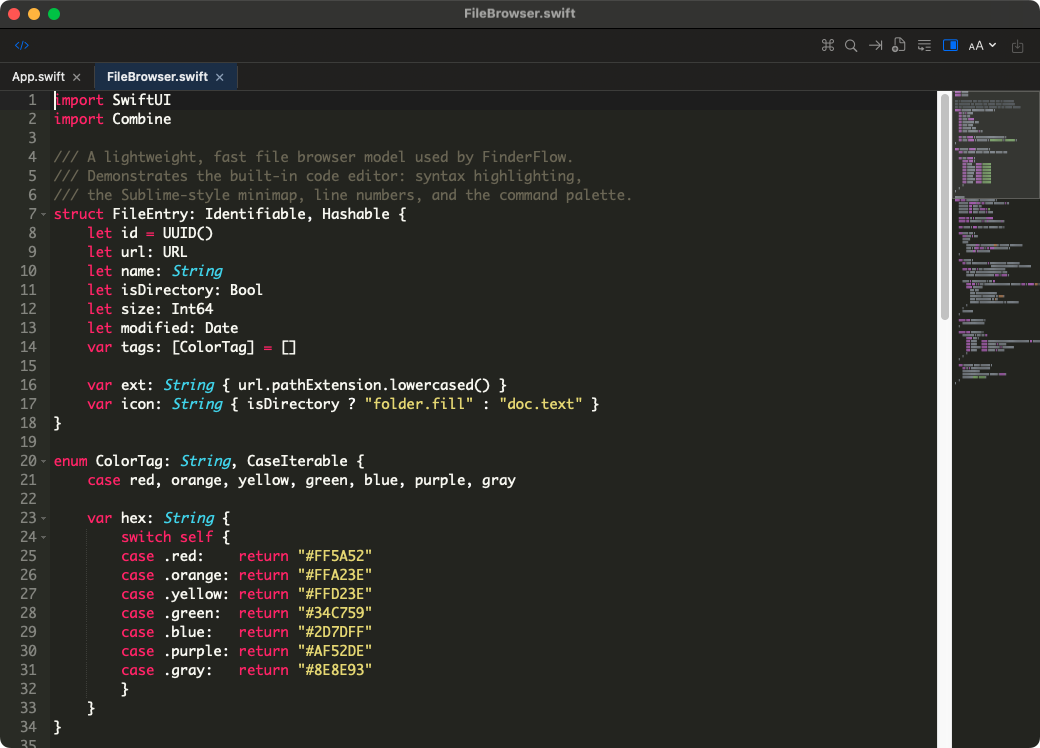
Task: Click line number 30 in gutter
Action: tap(29, 651)
